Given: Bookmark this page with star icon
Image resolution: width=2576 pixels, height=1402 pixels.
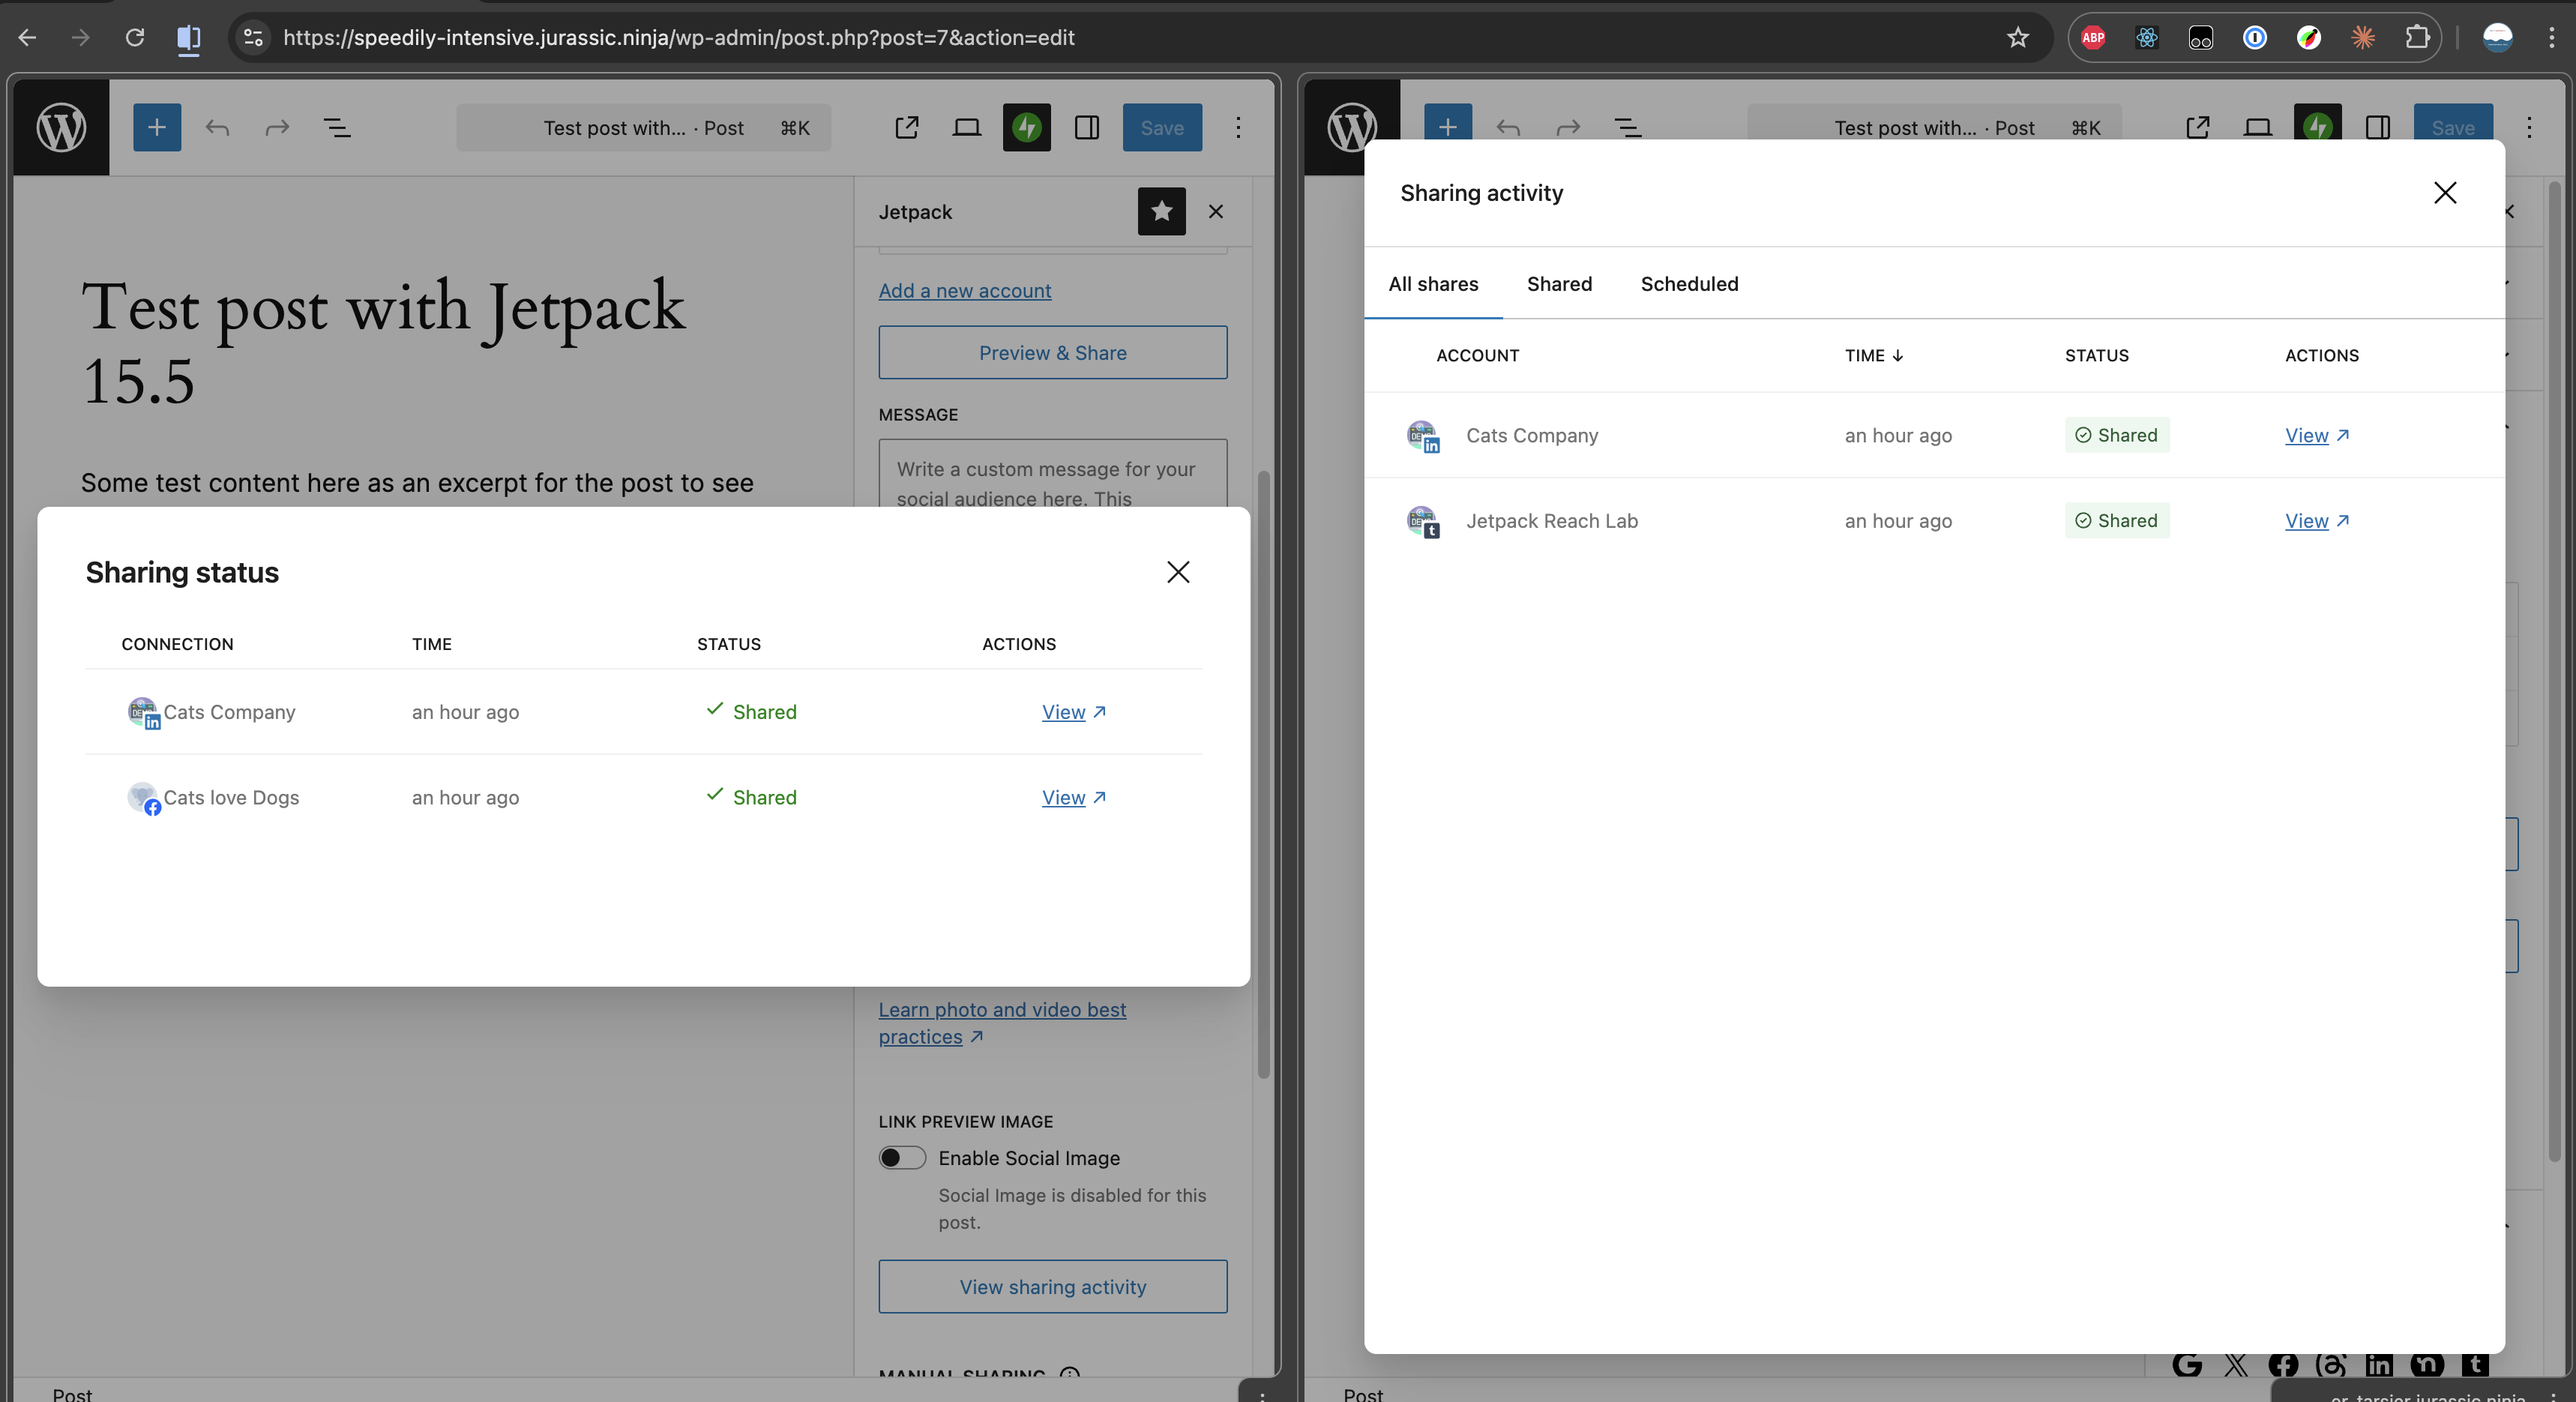Looking at the screenshot, I should [x=2017, y=38].
